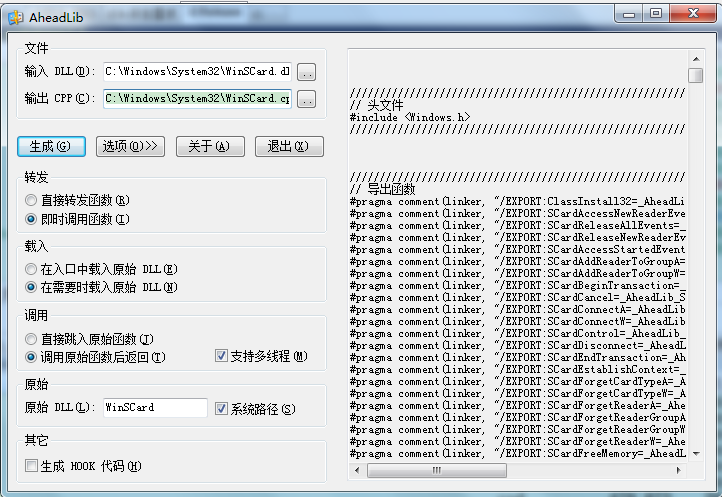The width and height of the screenshot is (722, 497).
Task: Click the SCardBeginTransaction export line
Action: click(x=518, y=285)
